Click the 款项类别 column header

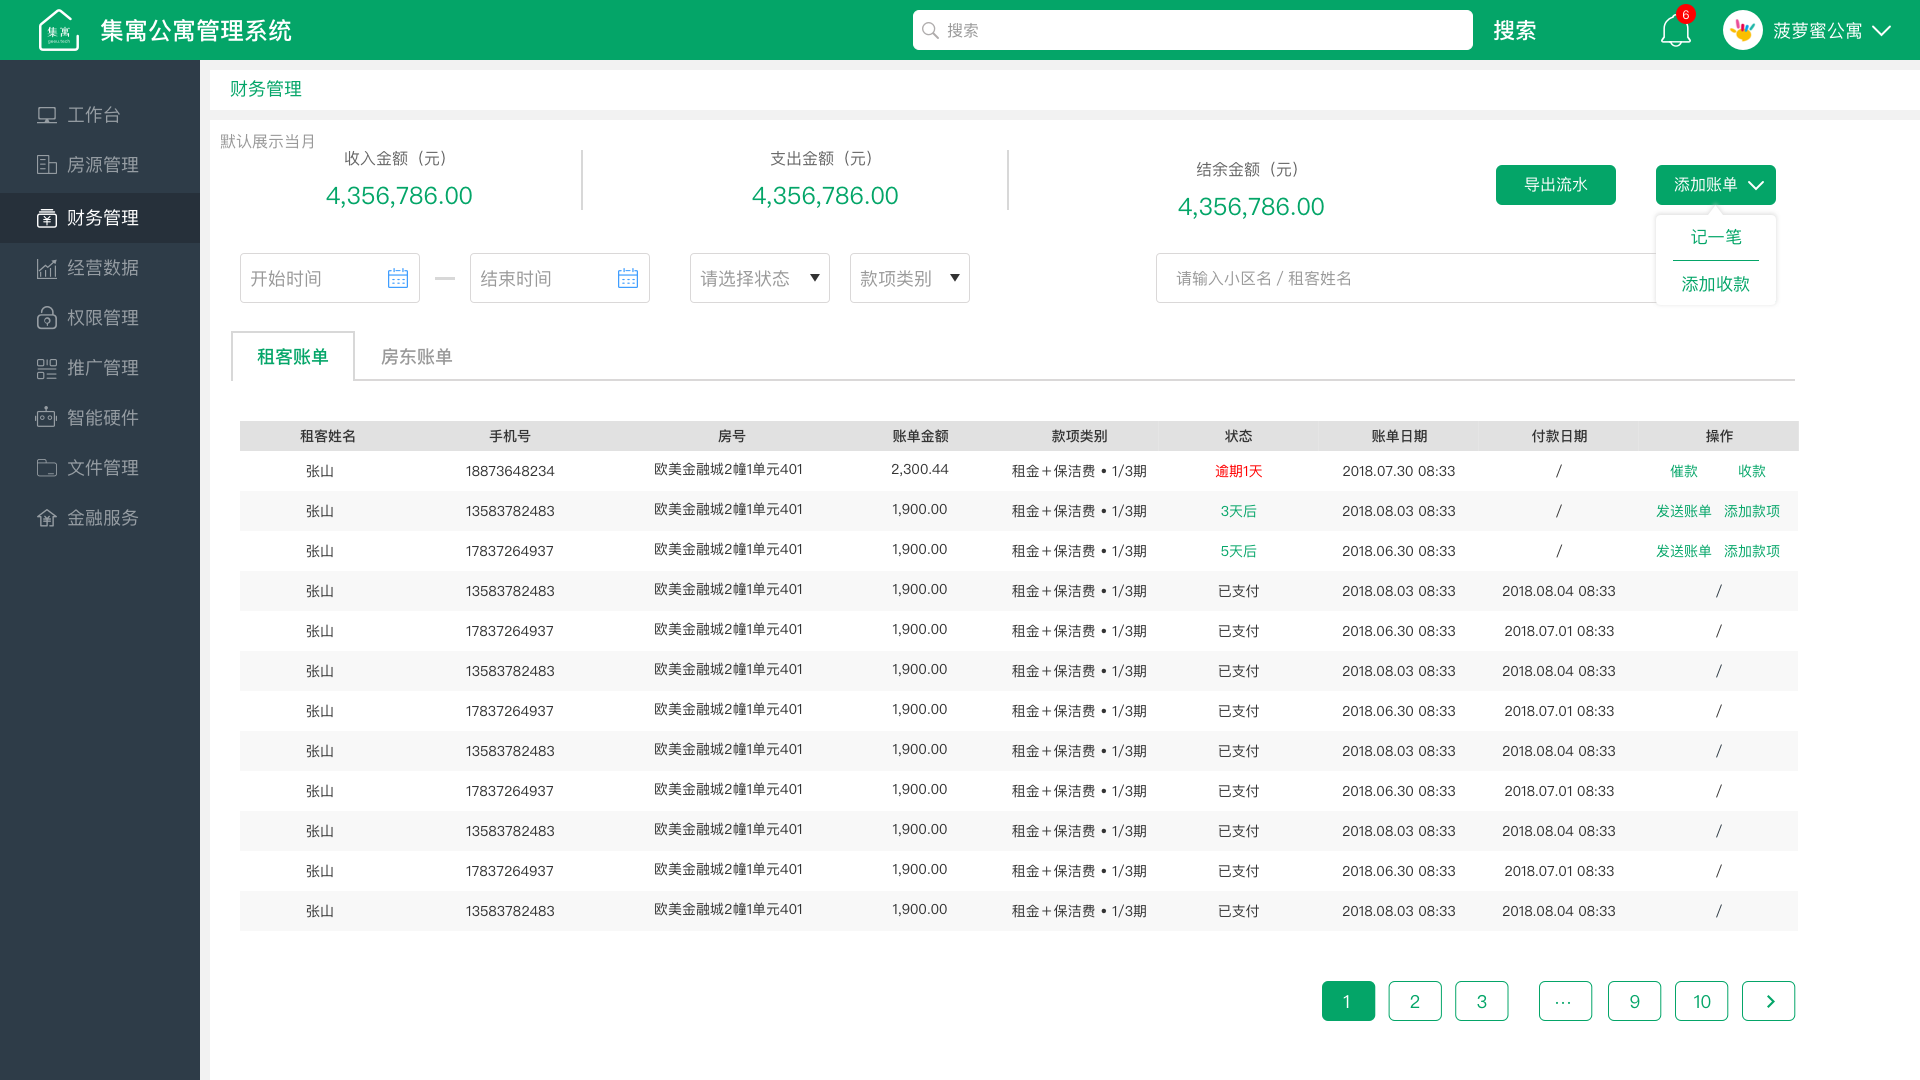tap(1079, 436)
